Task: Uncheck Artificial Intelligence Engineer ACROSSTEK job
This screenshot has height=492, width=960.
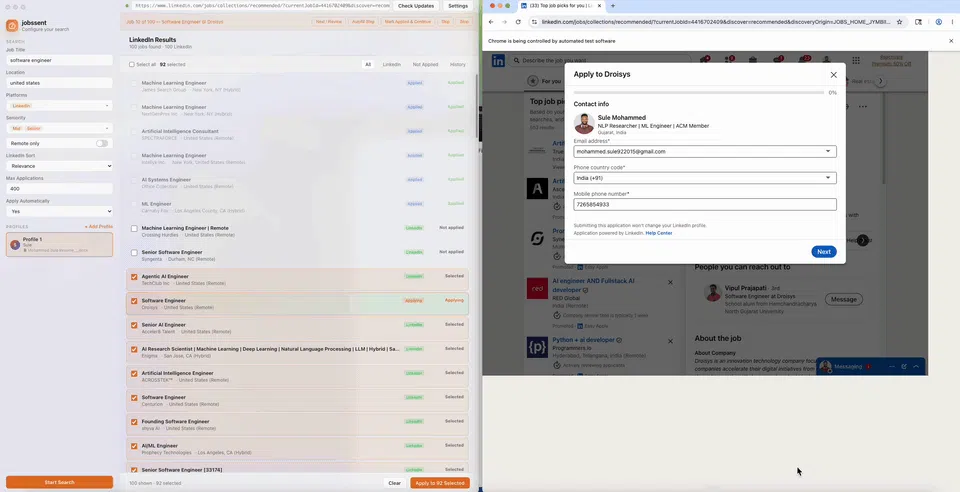Action: click(134, 373)
